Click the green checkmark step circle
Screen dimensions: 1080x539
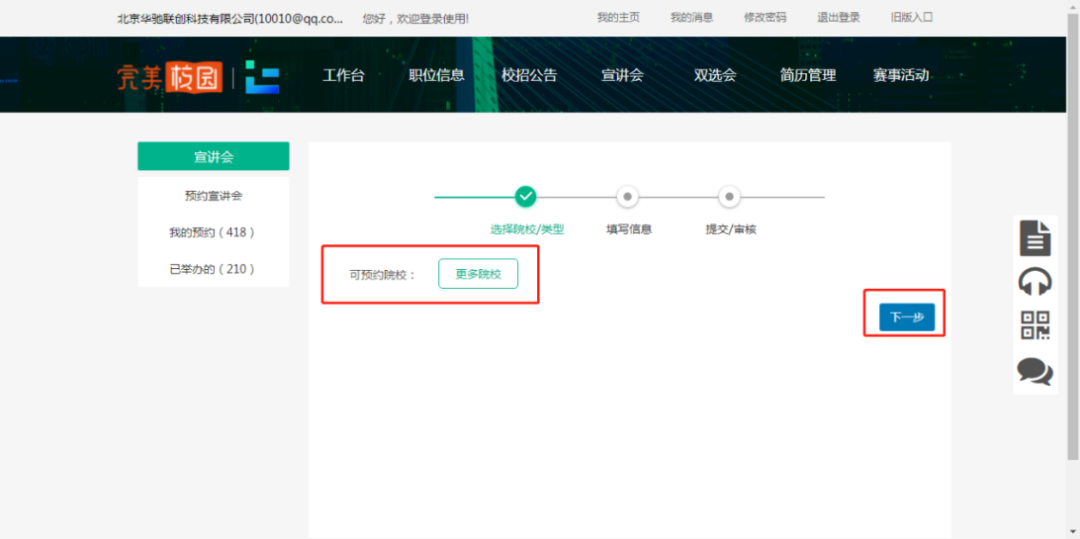point(526,197)
